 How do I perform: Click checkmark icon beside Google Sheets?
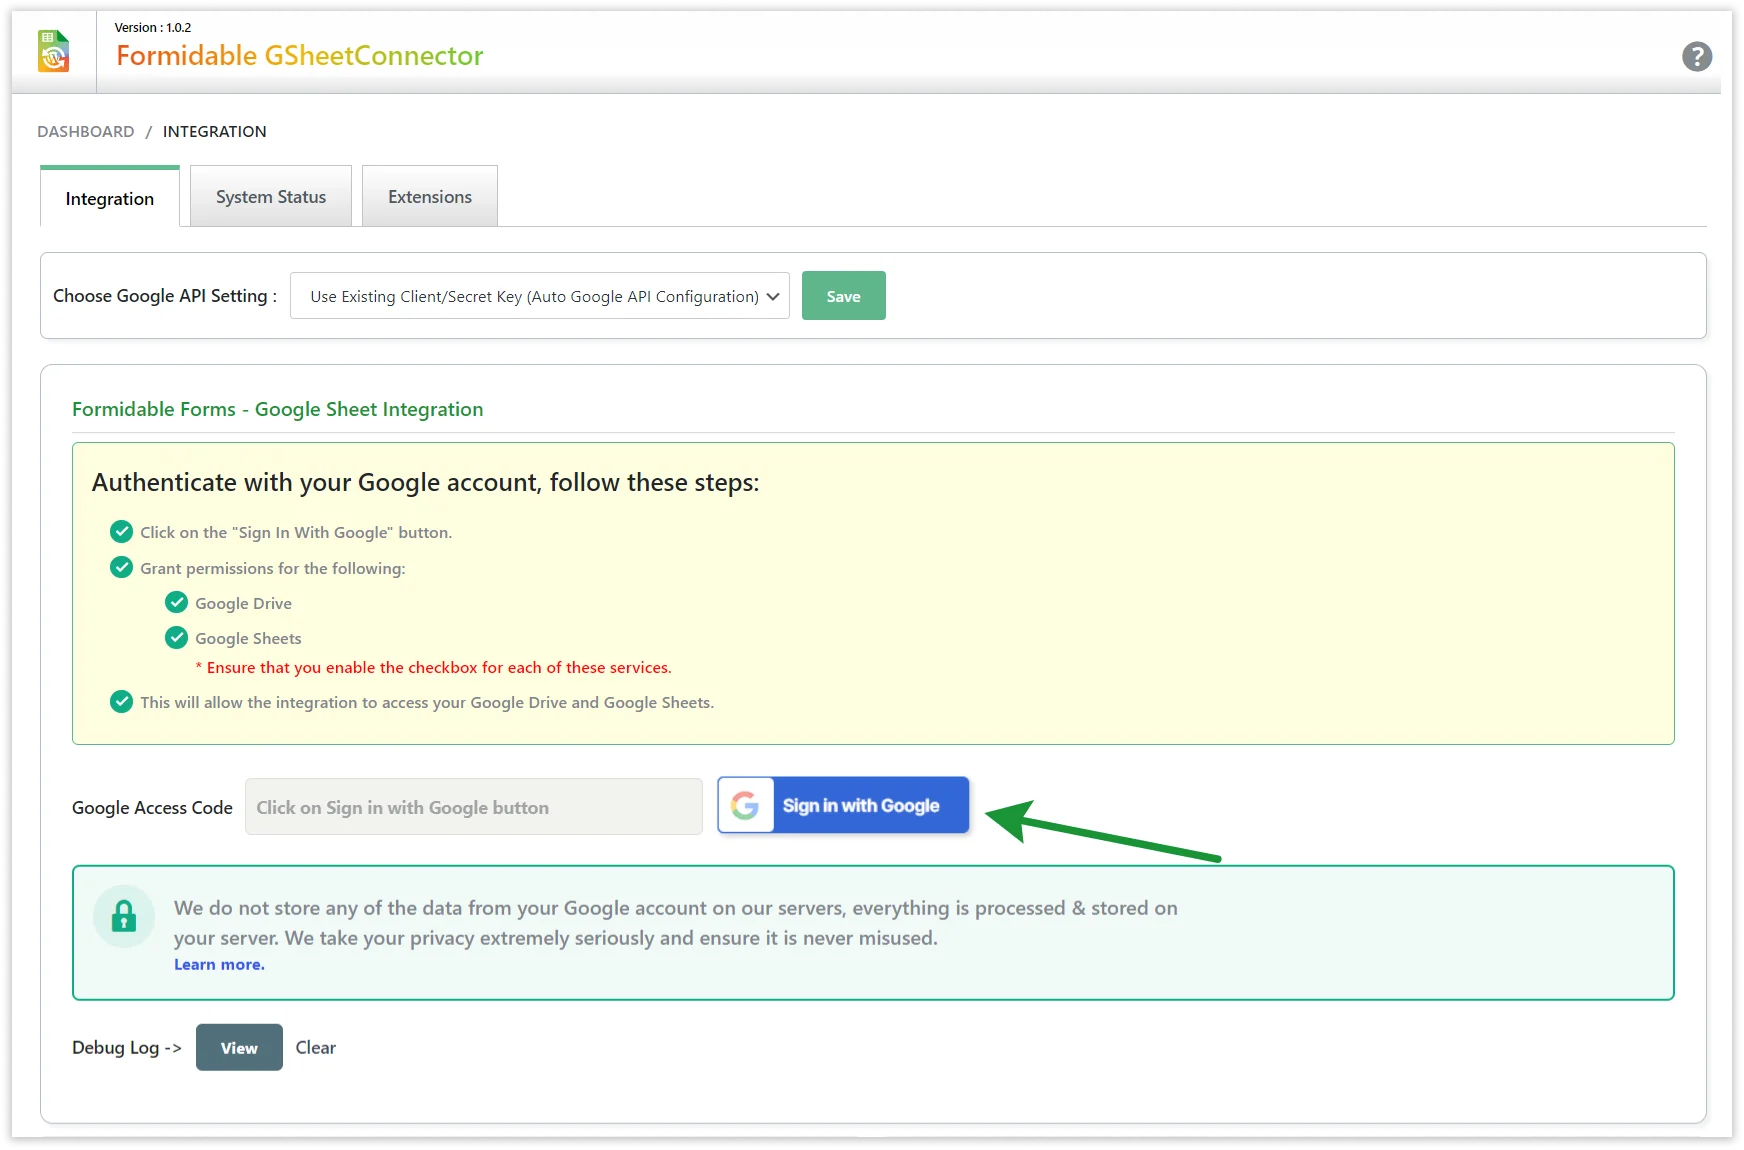pyautogui.click(x=176, y=637)
